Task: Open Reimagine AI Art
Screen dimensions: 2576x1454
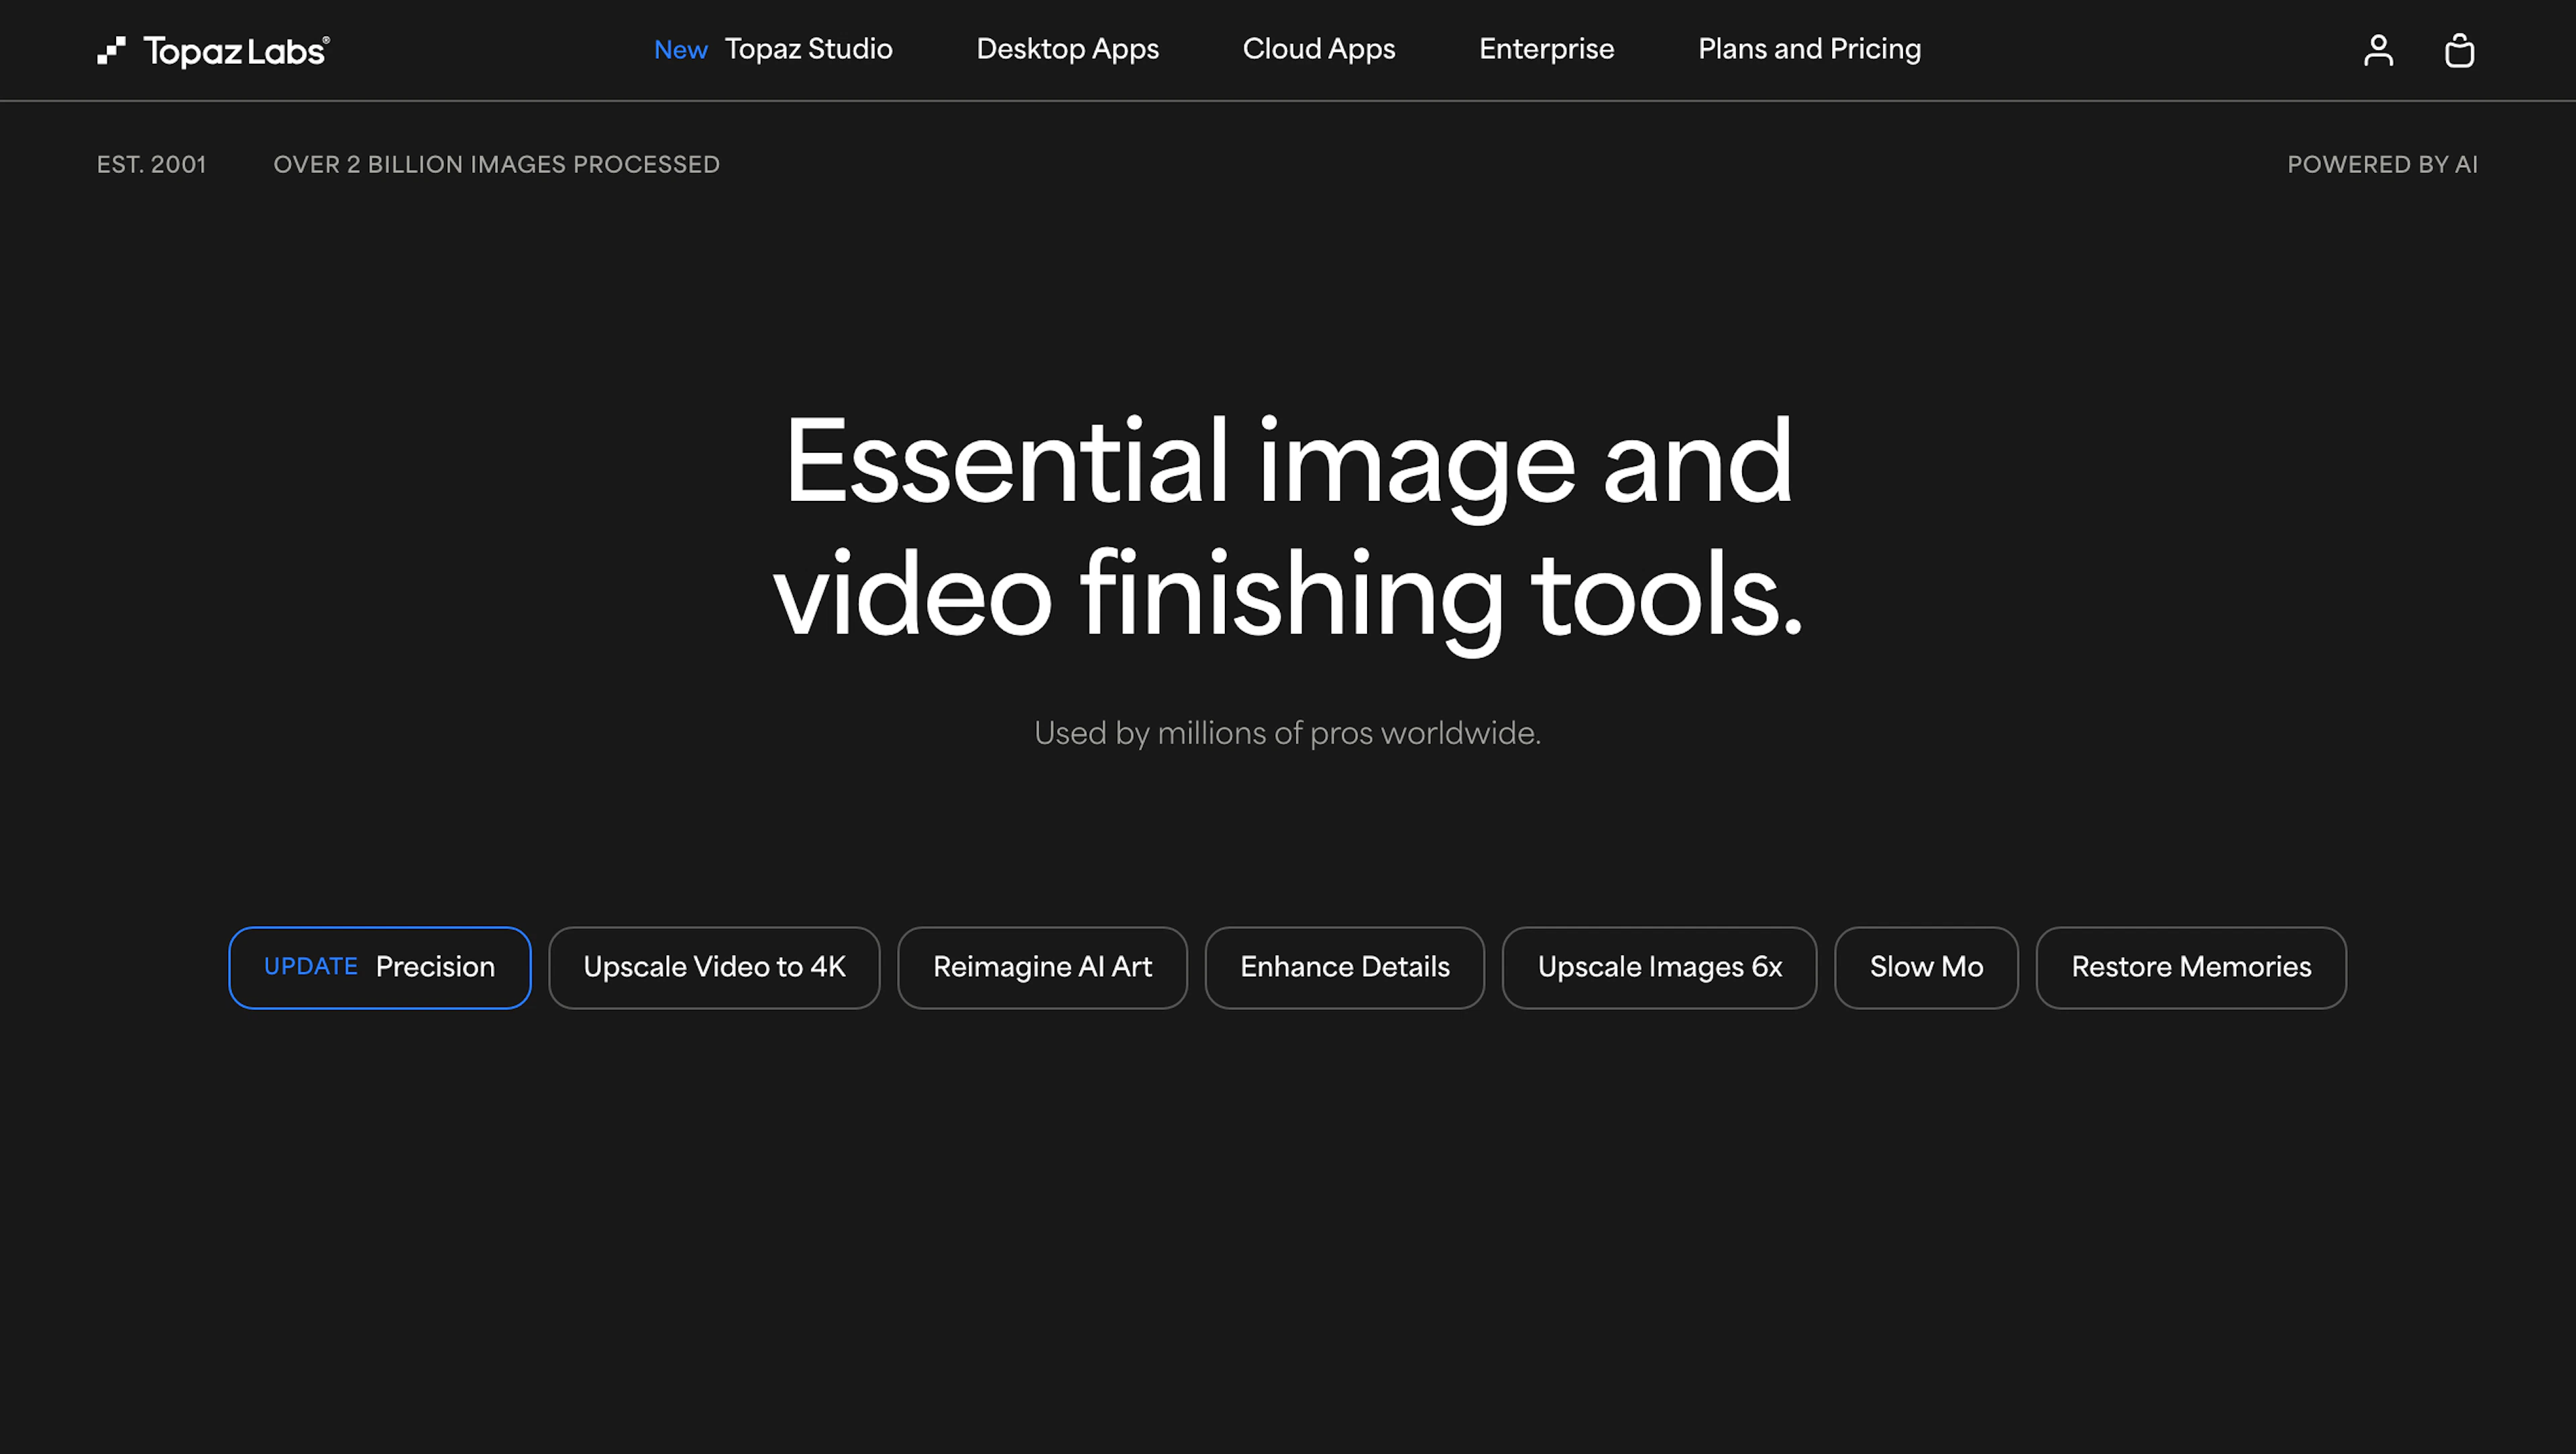Action: click(1042, 966)
